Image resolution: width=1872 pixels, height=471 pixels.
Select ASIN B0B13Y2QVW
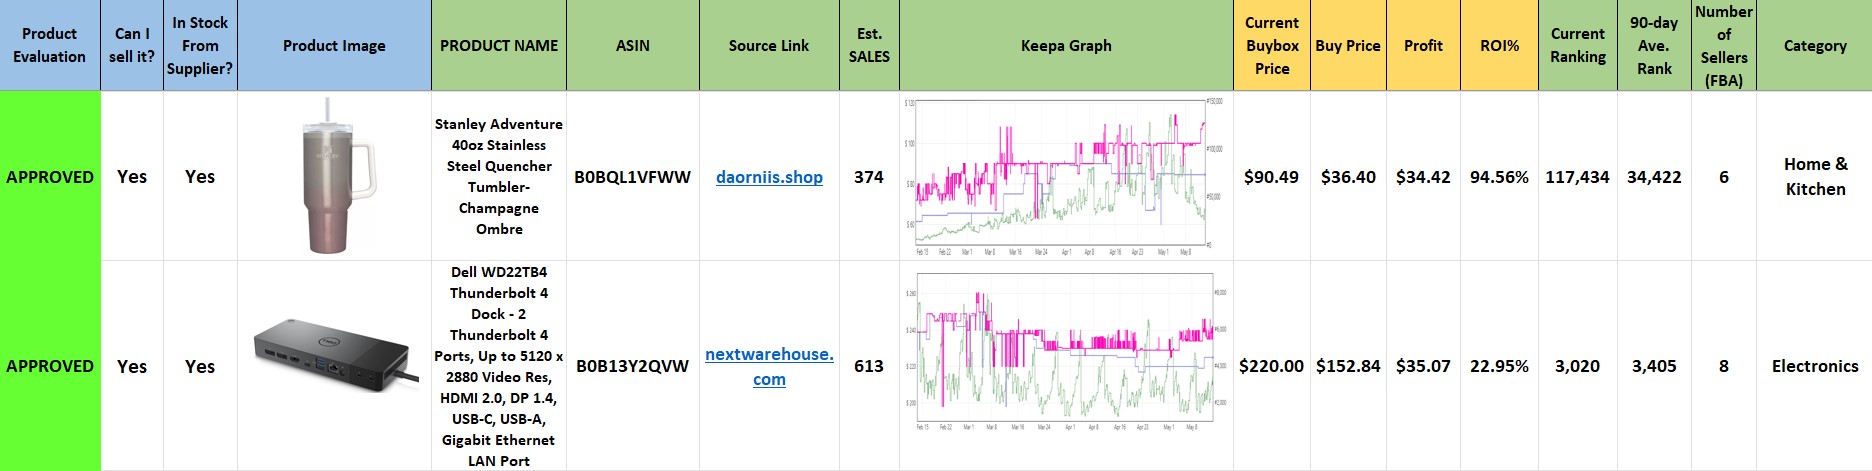633,366
